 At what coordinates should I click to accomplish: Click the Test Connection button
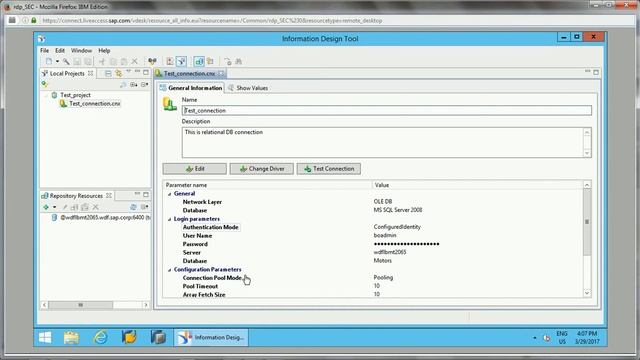pos(329,169)
